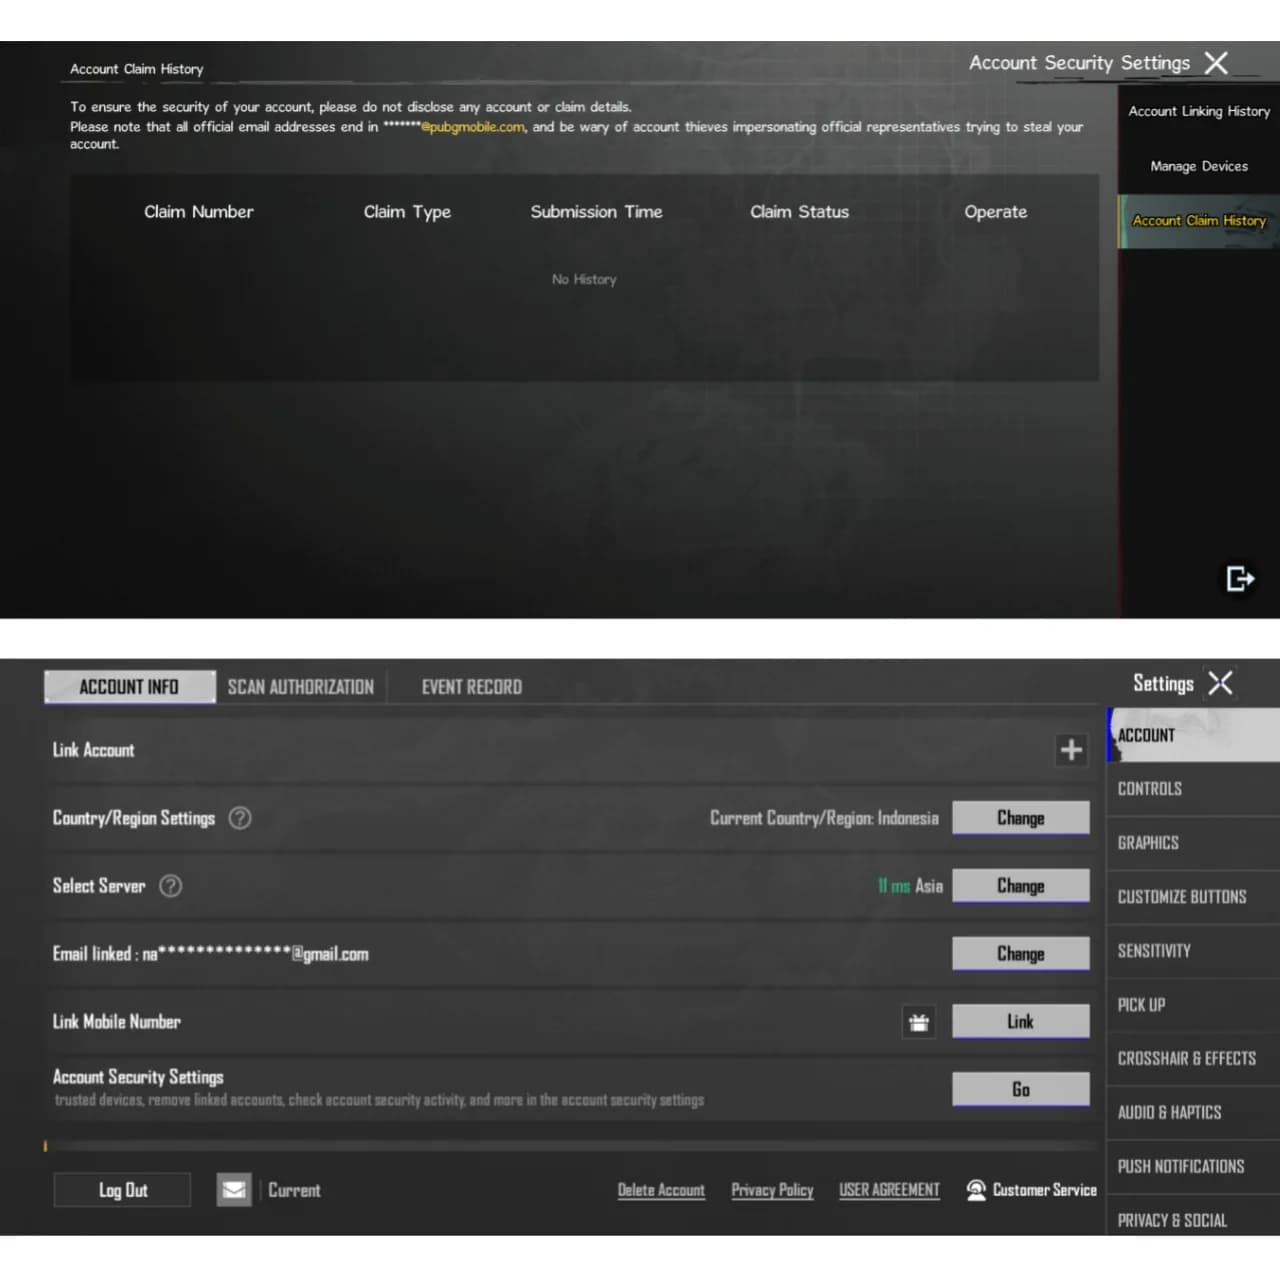Open GRAPHICS settings category
Viewport: 1280px width, 1280px height.
click(1193, 843)
